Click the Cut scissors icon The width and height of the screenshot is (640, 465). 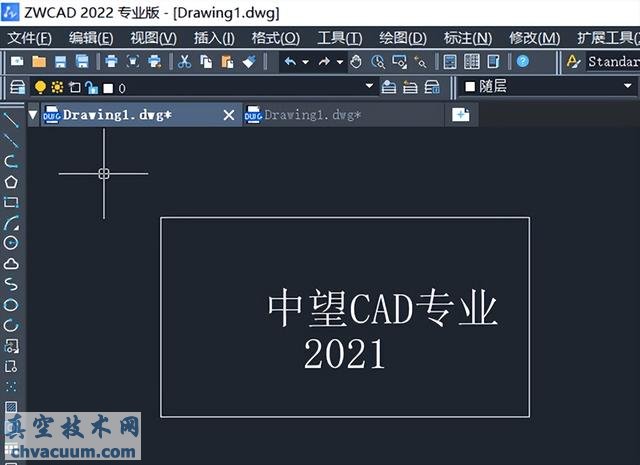tap(184, 62)
